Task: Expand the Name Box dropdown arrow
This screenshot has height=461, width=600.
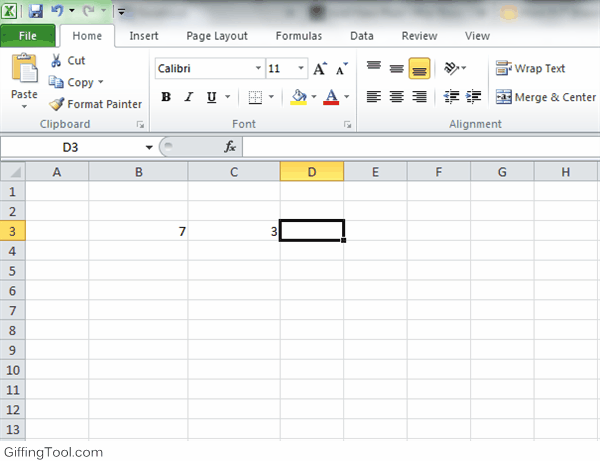Action: tap(149, 147)
